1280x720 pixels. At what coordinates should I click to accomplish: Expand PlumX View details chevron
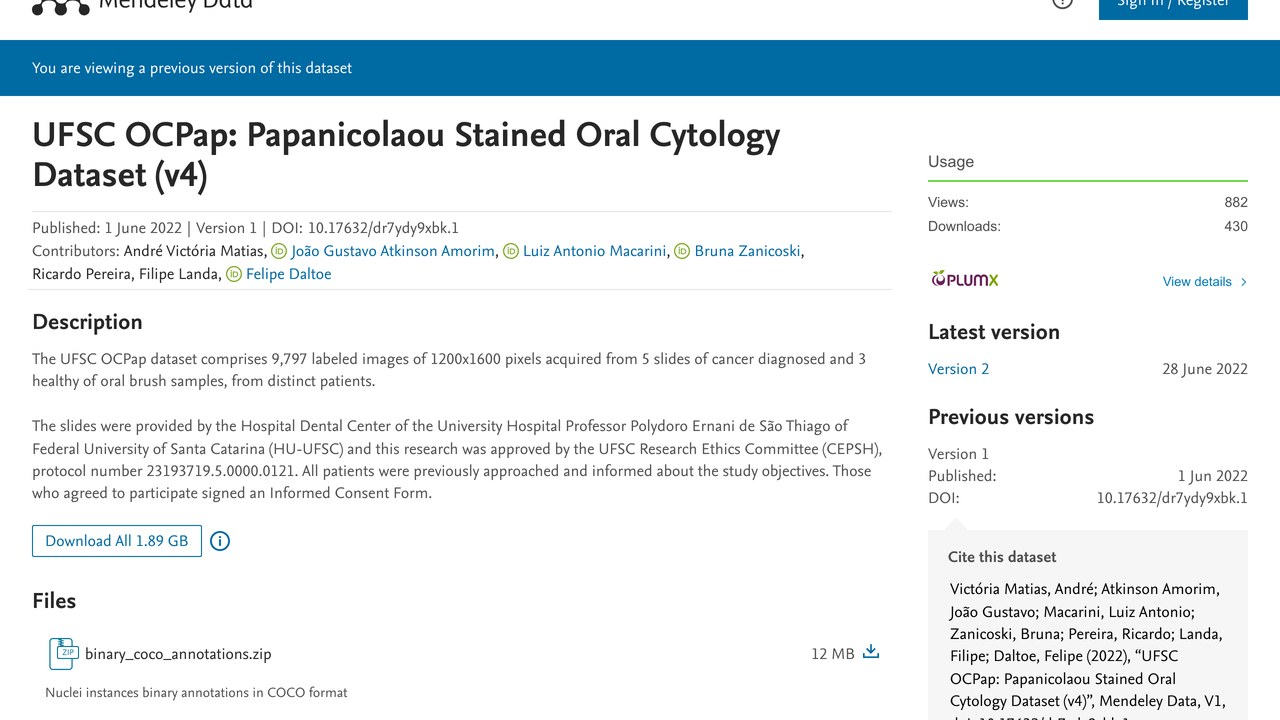(x=1244, y=282)
